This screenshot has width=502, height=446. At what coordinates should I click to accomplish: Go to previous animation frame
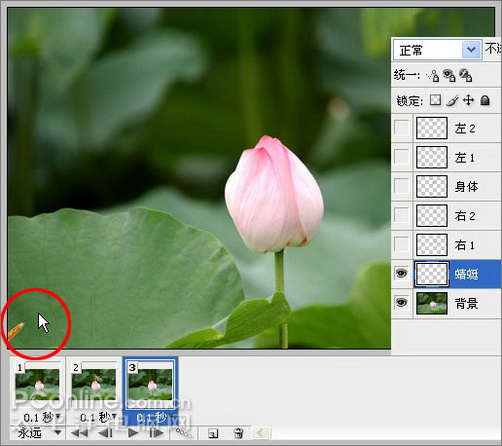tap(106, 433)
